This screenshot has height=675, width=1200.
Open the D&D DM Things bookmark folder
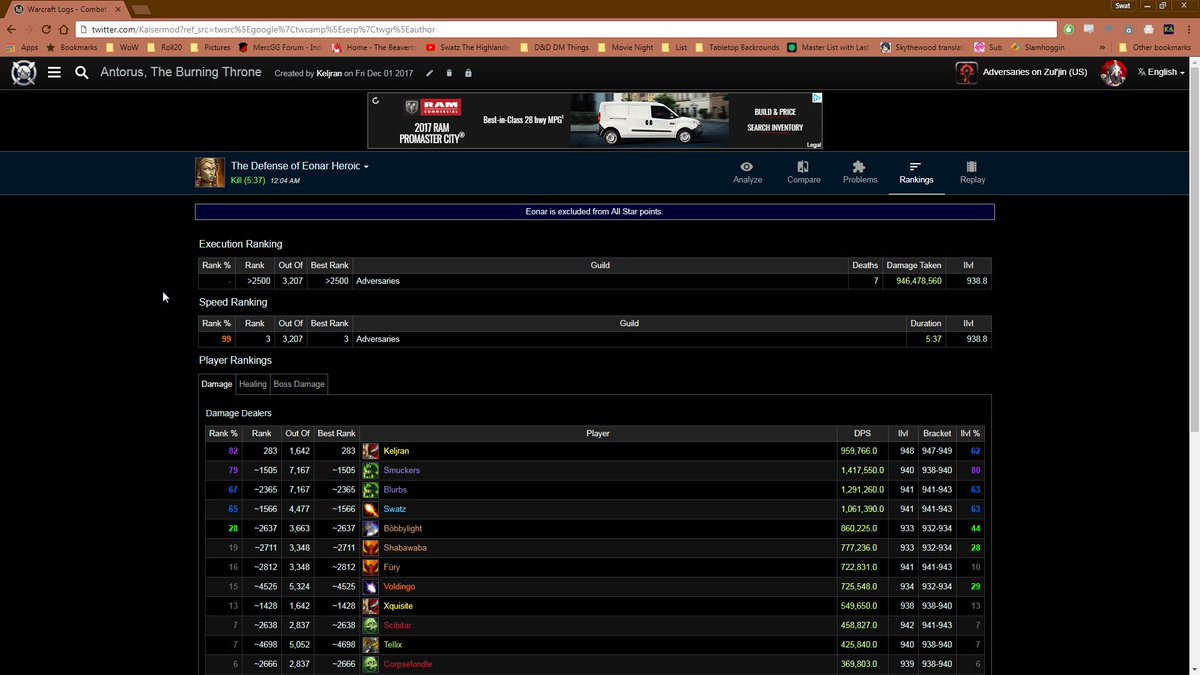click(555, 47)
